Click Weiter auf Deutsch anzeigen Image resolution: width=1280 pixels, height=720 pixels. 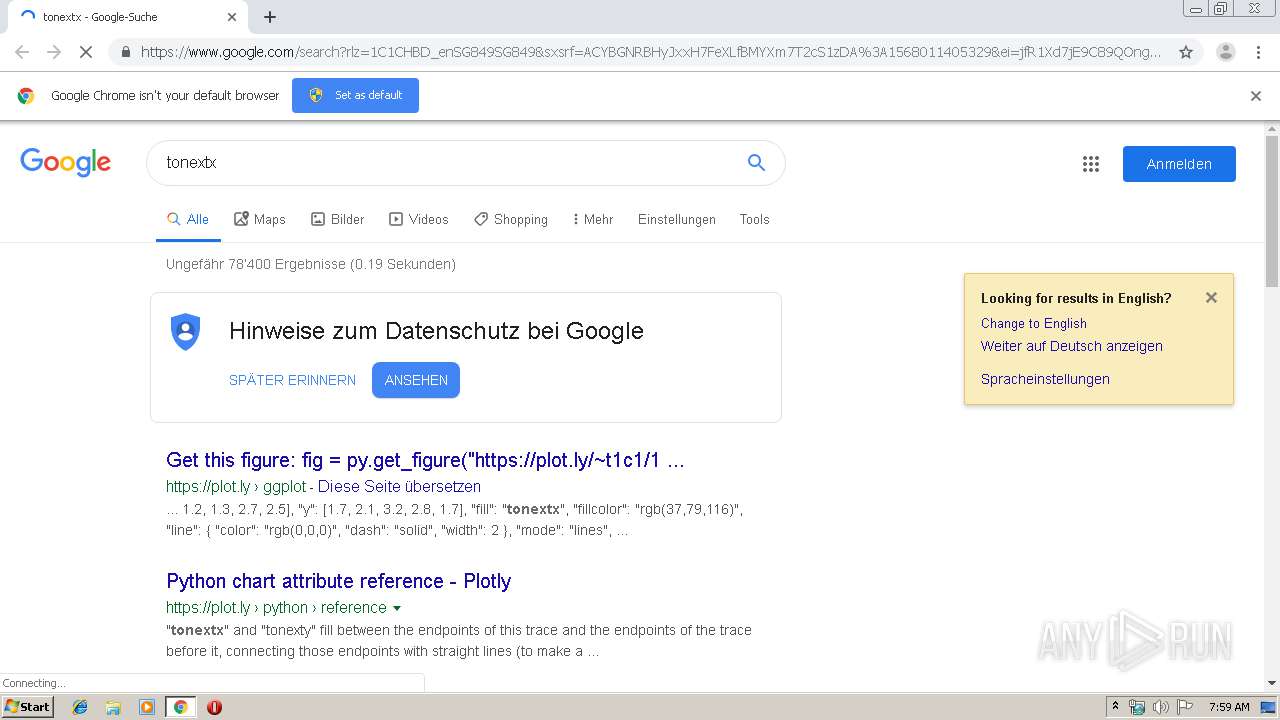pyautogui.click(x=1072, y=346)
